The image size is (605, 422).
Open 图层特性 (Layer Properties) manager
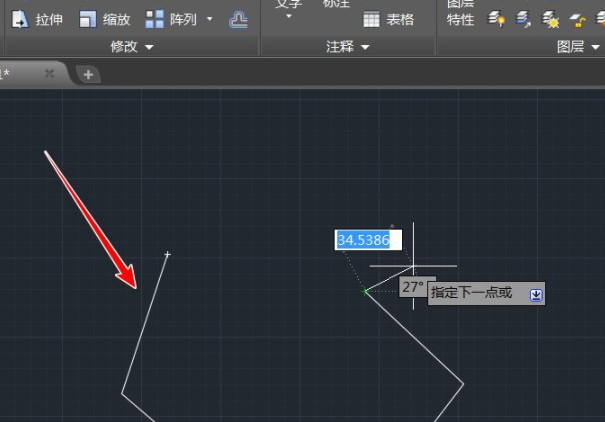[x=460, y=14]
